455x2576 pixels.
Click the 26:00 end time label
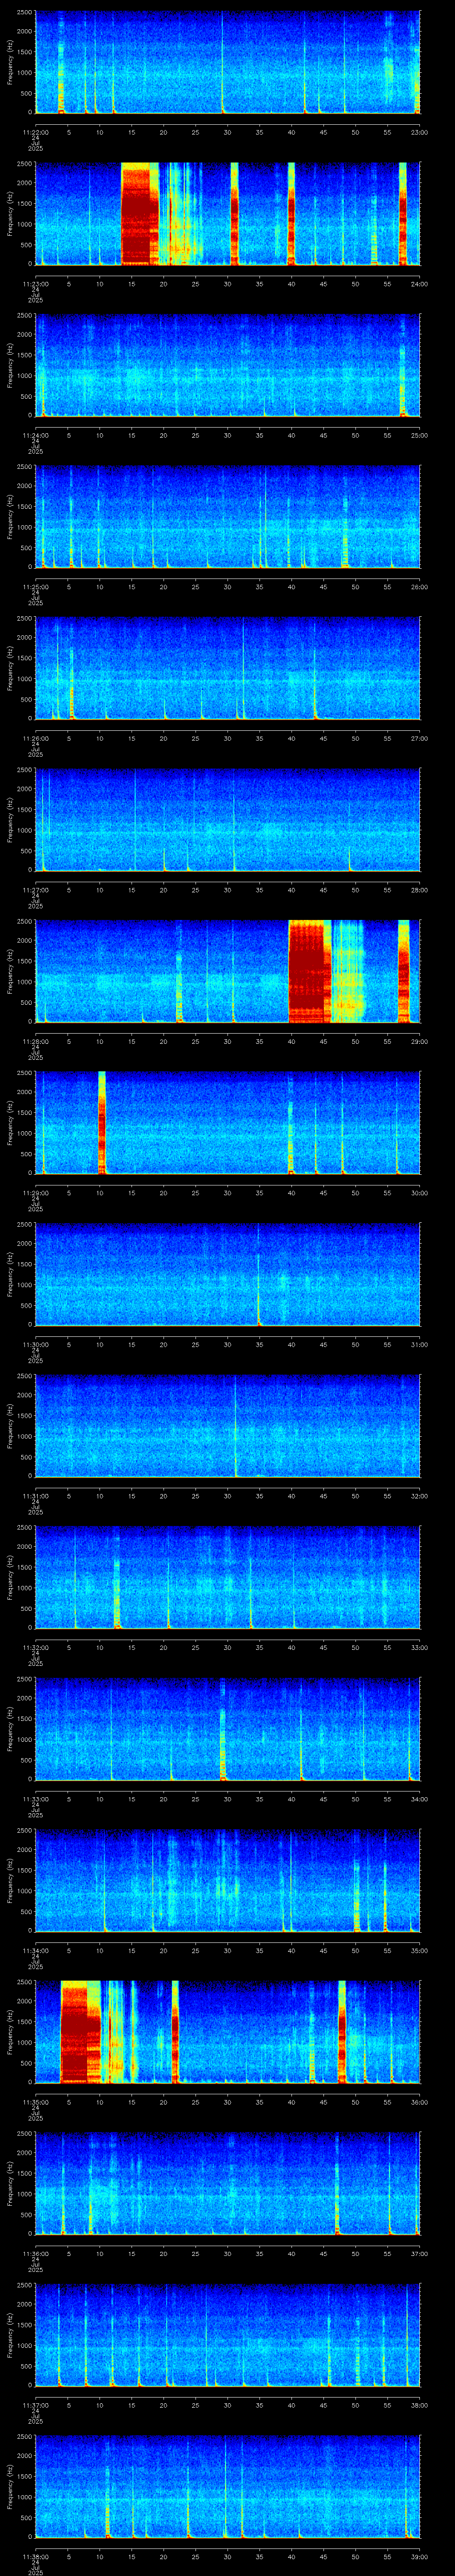(420, 587)
